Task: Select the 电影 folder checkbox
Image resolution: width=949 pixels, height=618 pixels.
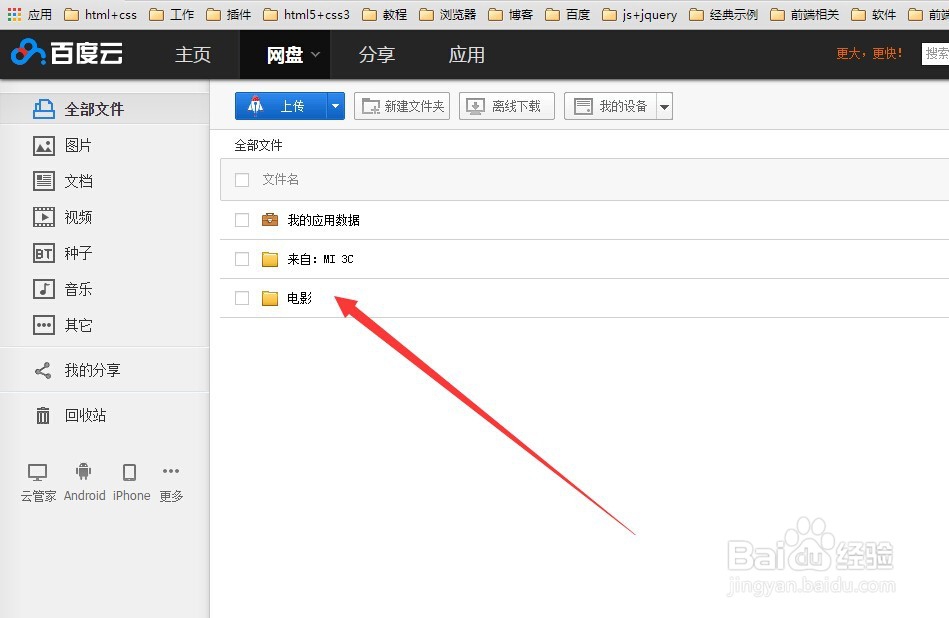Action: 241,297
